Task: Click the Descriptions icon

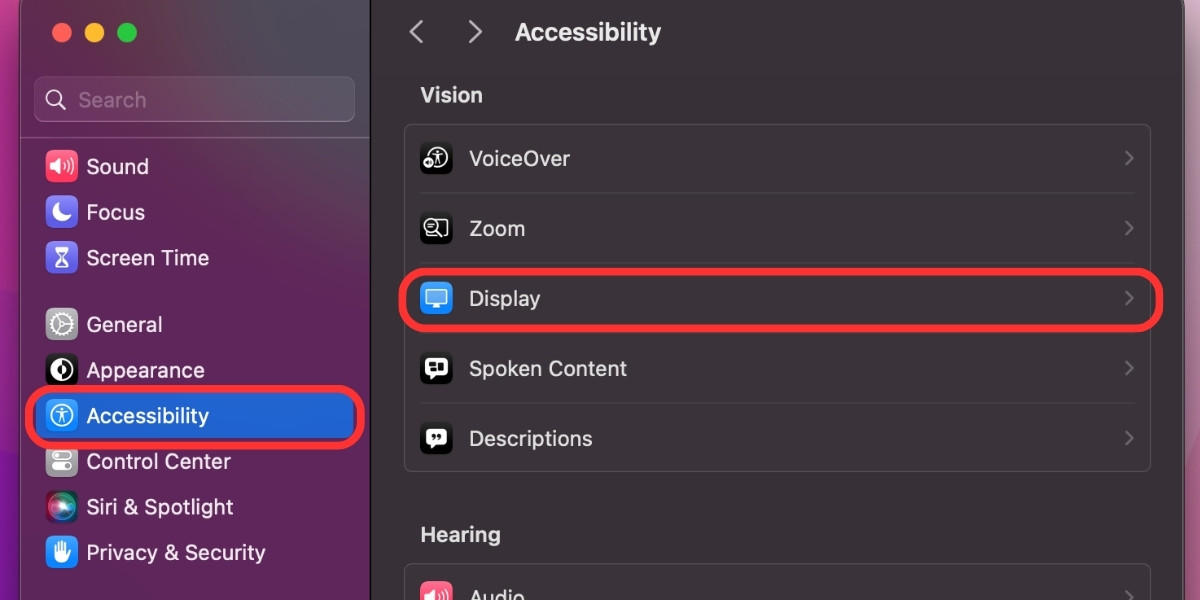Action: point(436,438)
